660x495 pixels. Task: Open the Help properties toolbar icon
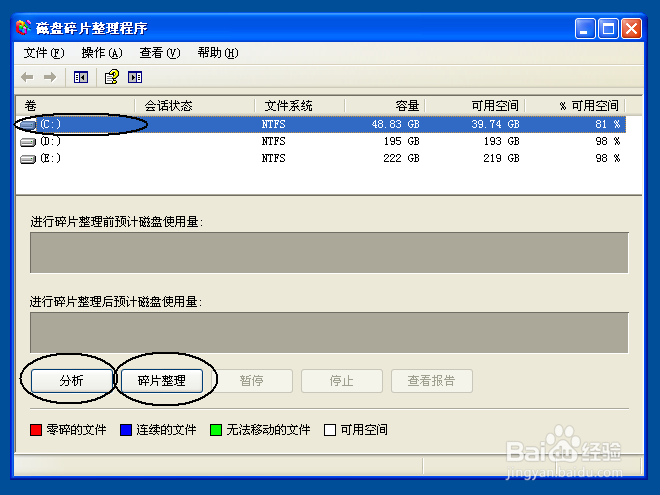(112, 77)
